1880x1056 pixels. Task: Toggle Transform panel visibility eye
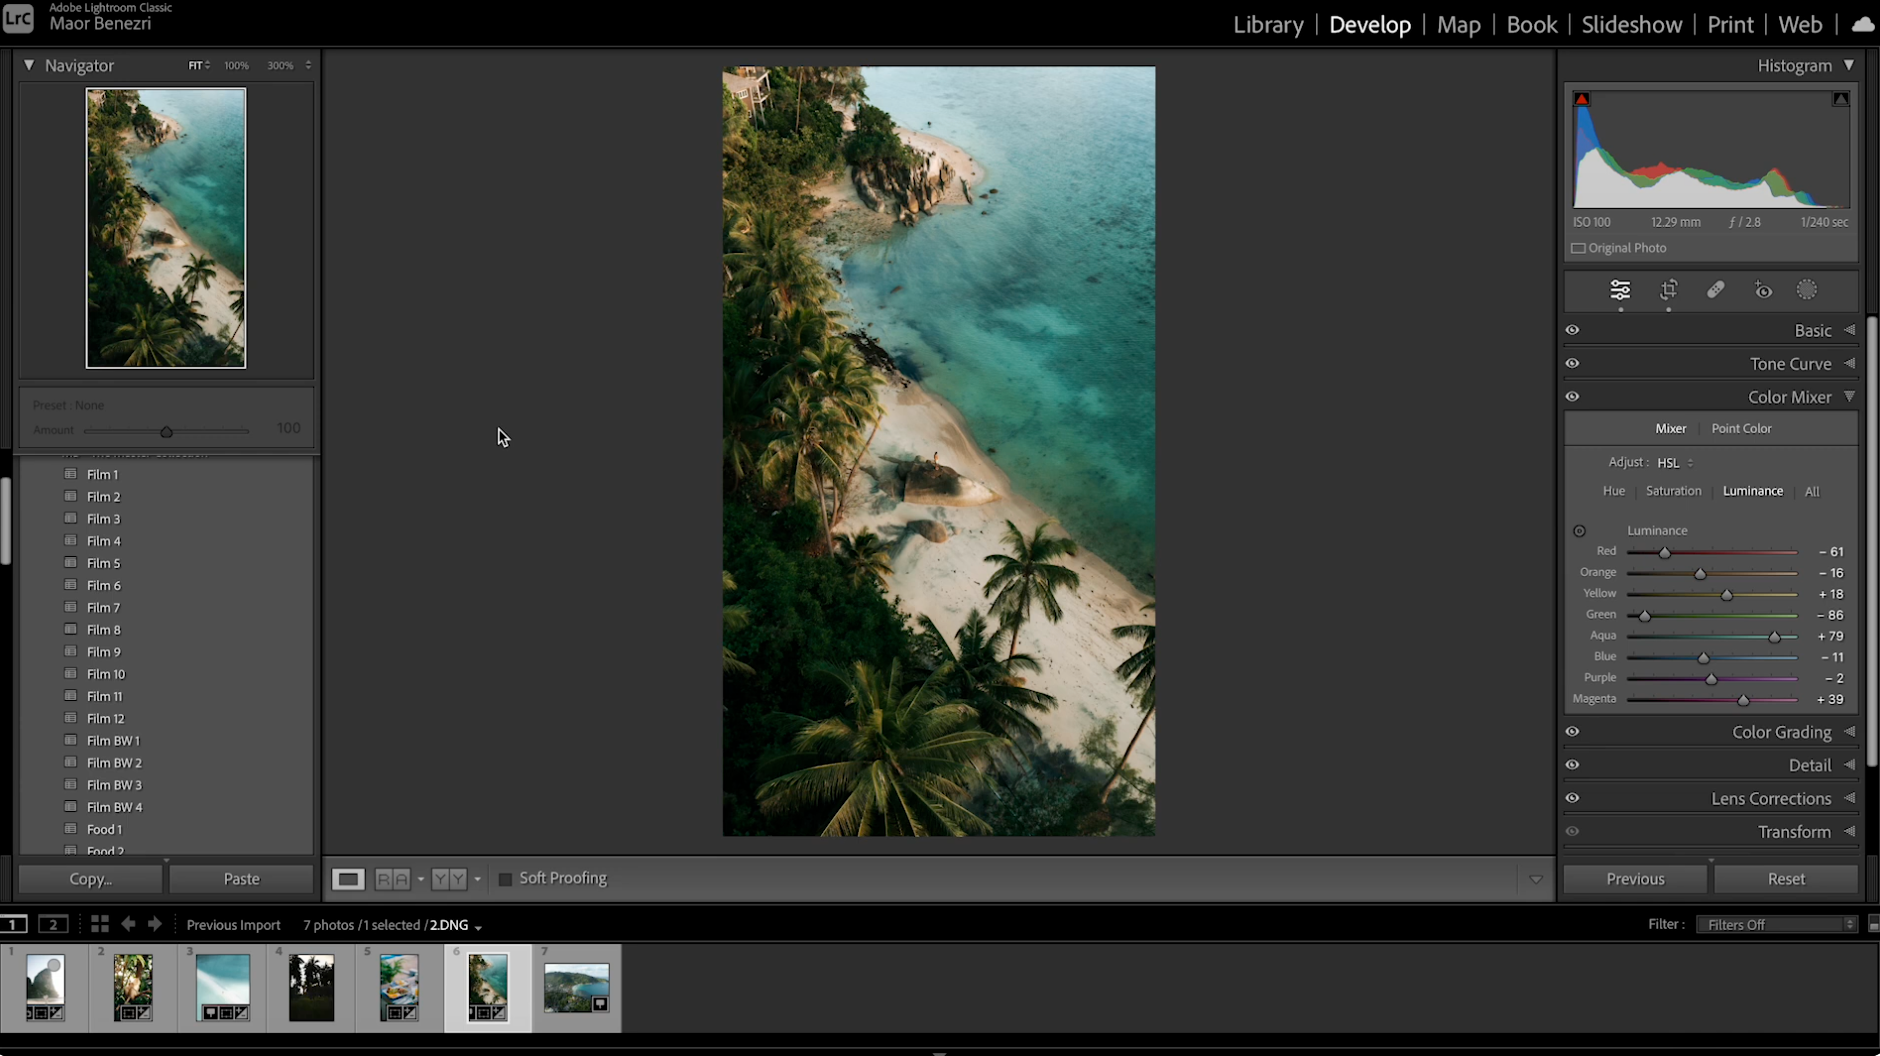1572,831
